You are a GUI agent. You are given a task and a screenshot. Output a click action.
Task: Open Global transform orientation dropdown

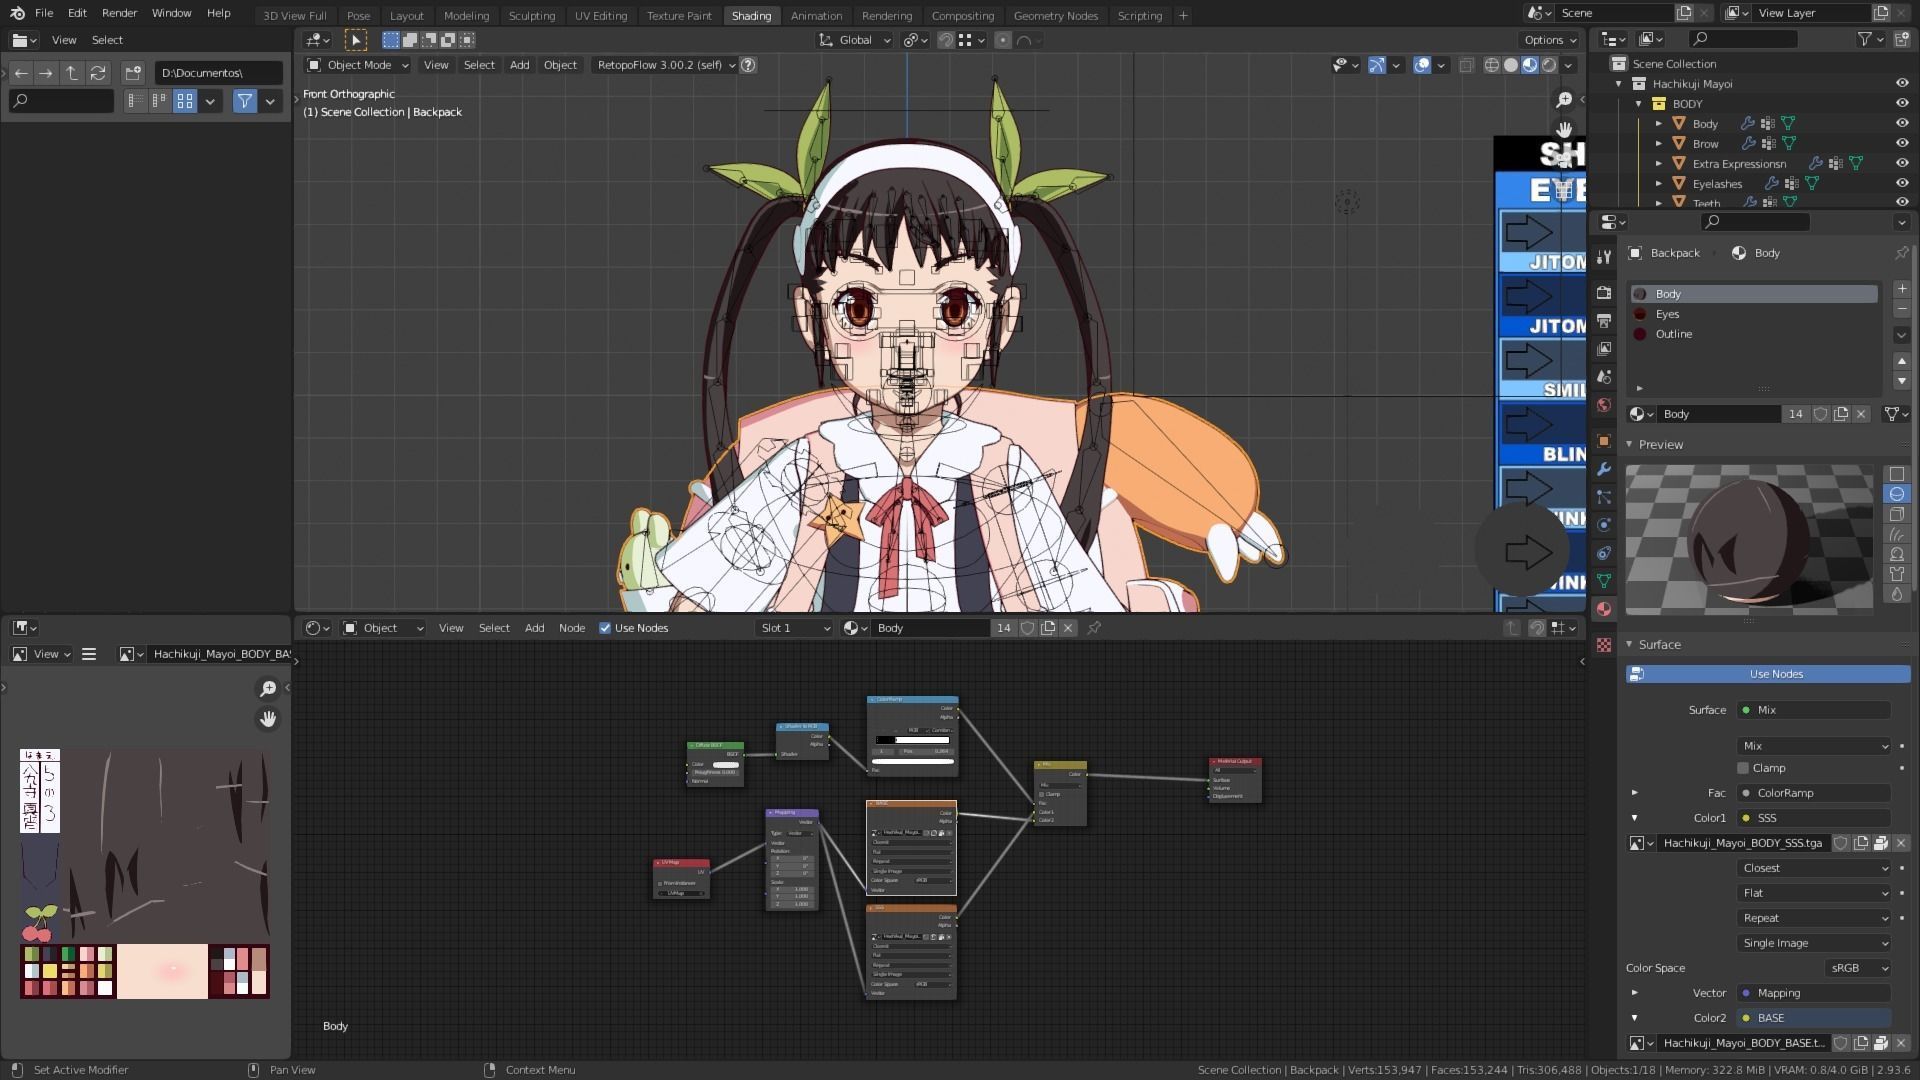(x=855, y=40)
